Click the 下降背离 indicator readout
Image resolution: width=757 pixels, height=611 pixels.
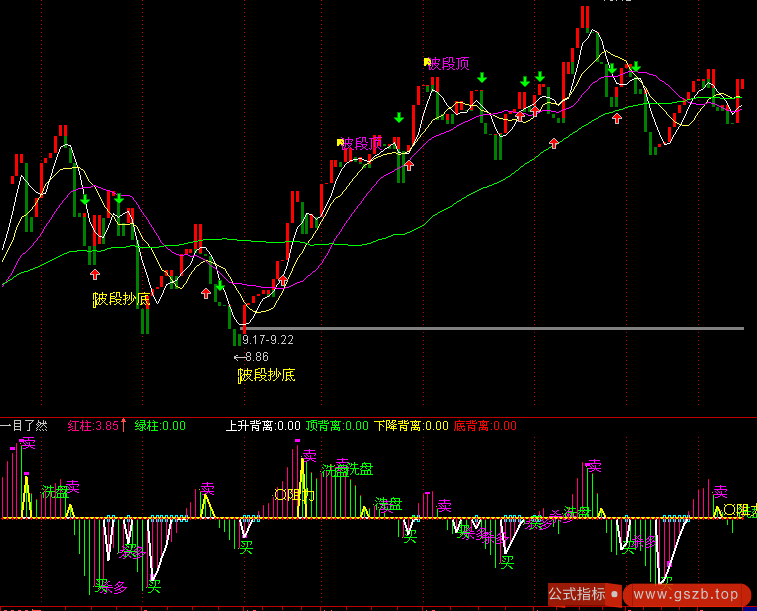411,426
